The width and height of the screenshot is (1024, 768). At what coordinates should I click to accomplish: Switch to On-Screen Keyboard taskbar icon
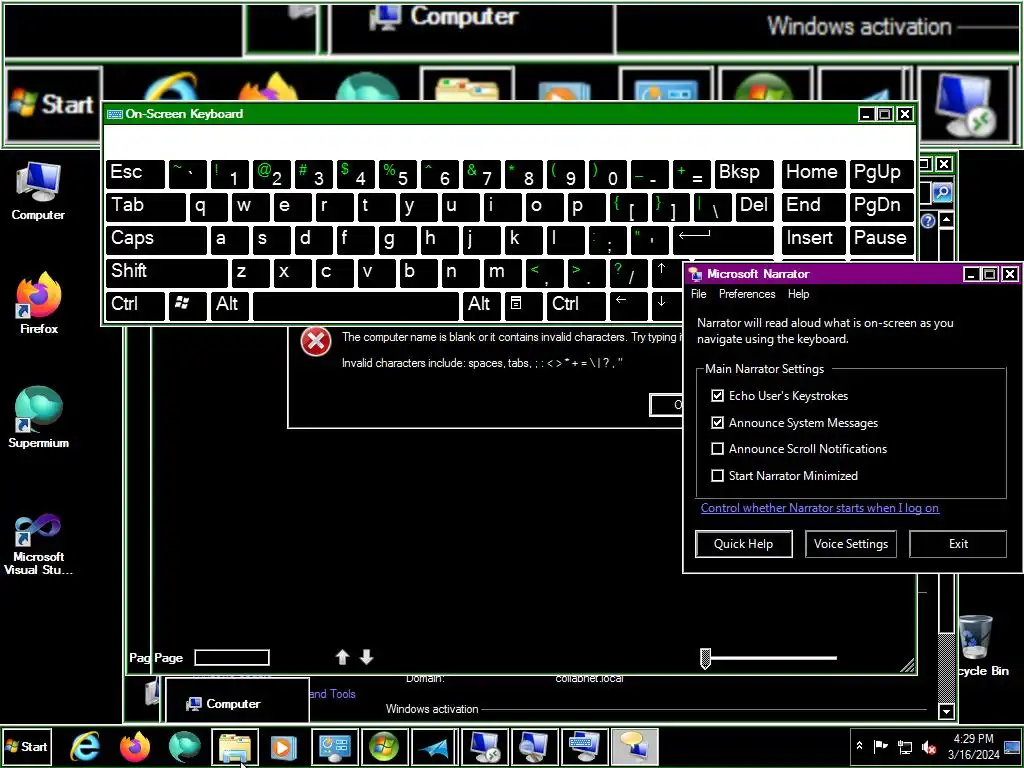(x=584, y=746)
